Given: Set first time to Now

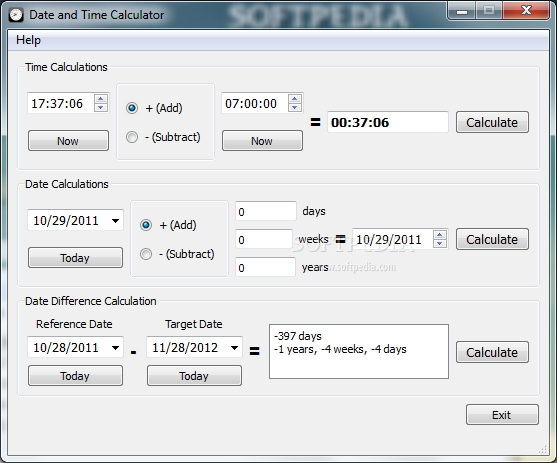Looking at the screenshot, I should click(x=68, y=141).
